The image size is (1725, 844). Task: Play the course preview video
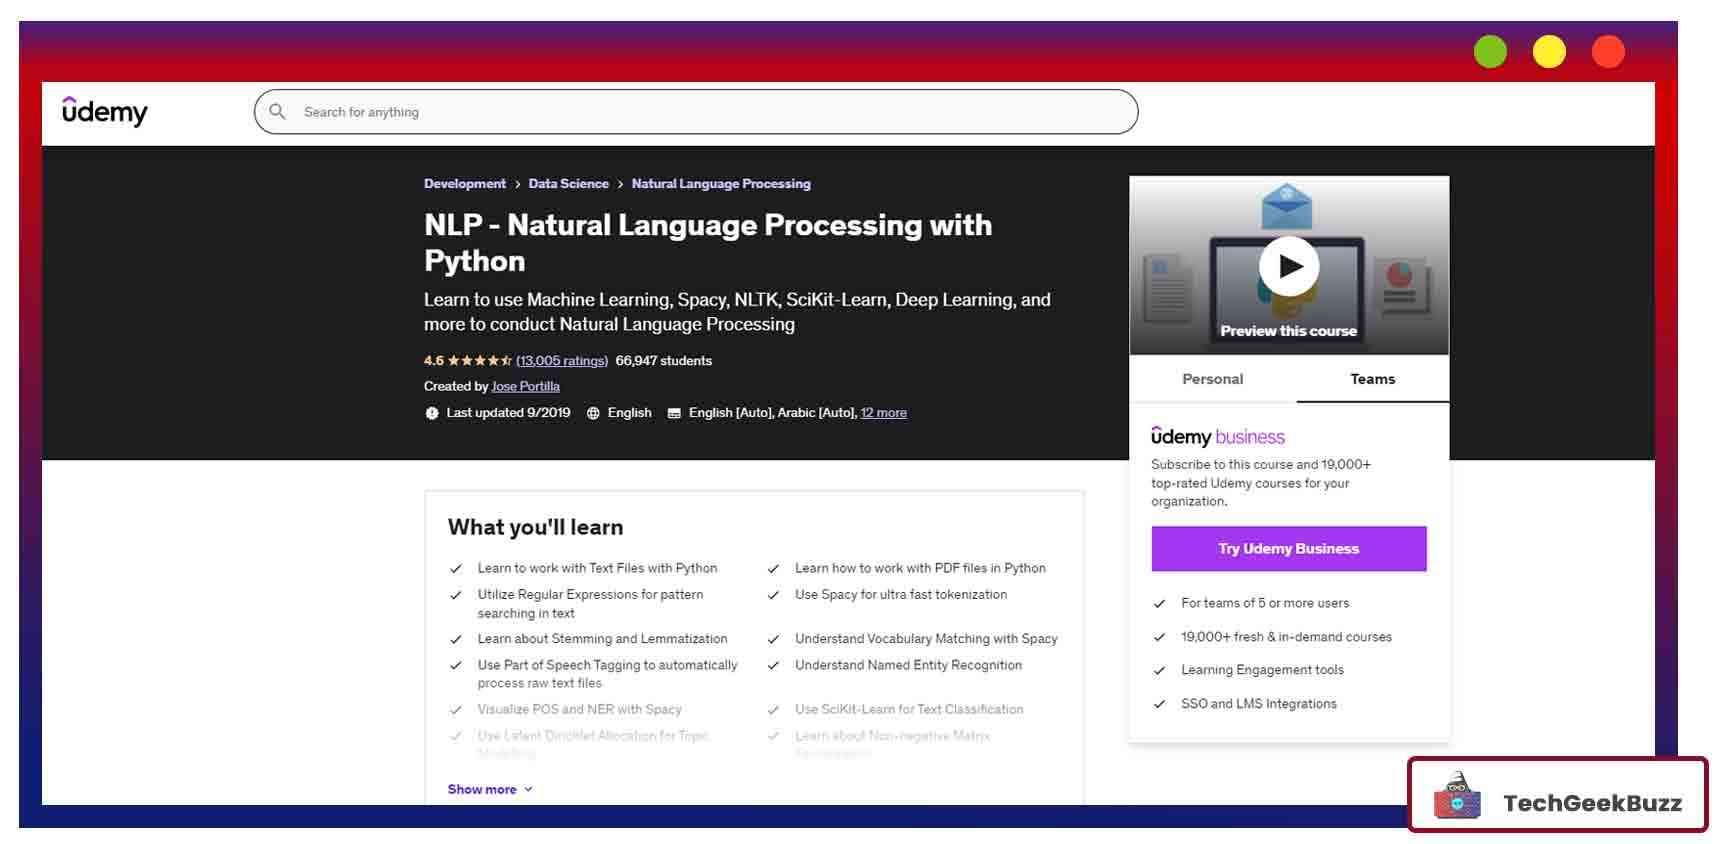point(1288,266)
